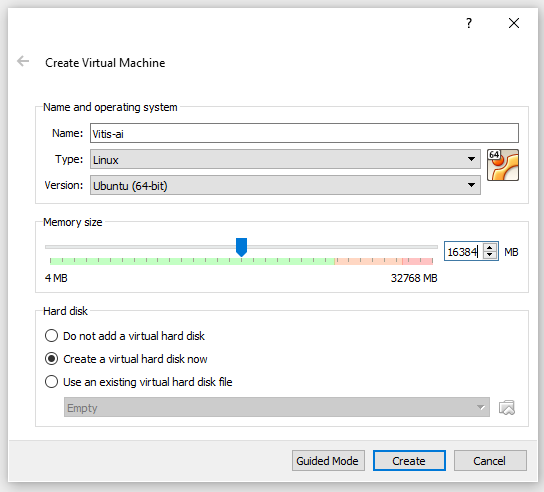Click the Name field containing Vitis-ai

click(304, 133)
